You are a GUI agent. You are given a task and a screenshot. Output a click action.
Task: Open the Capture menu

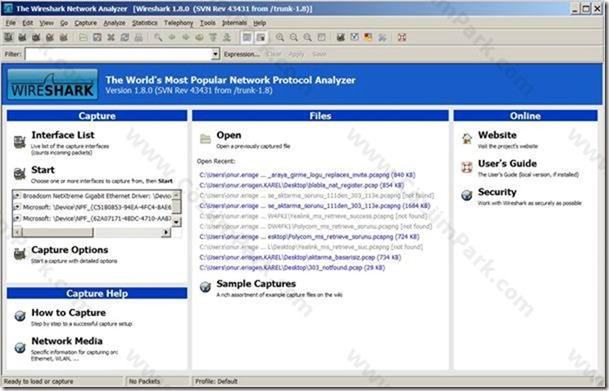(x=85, y=23)
